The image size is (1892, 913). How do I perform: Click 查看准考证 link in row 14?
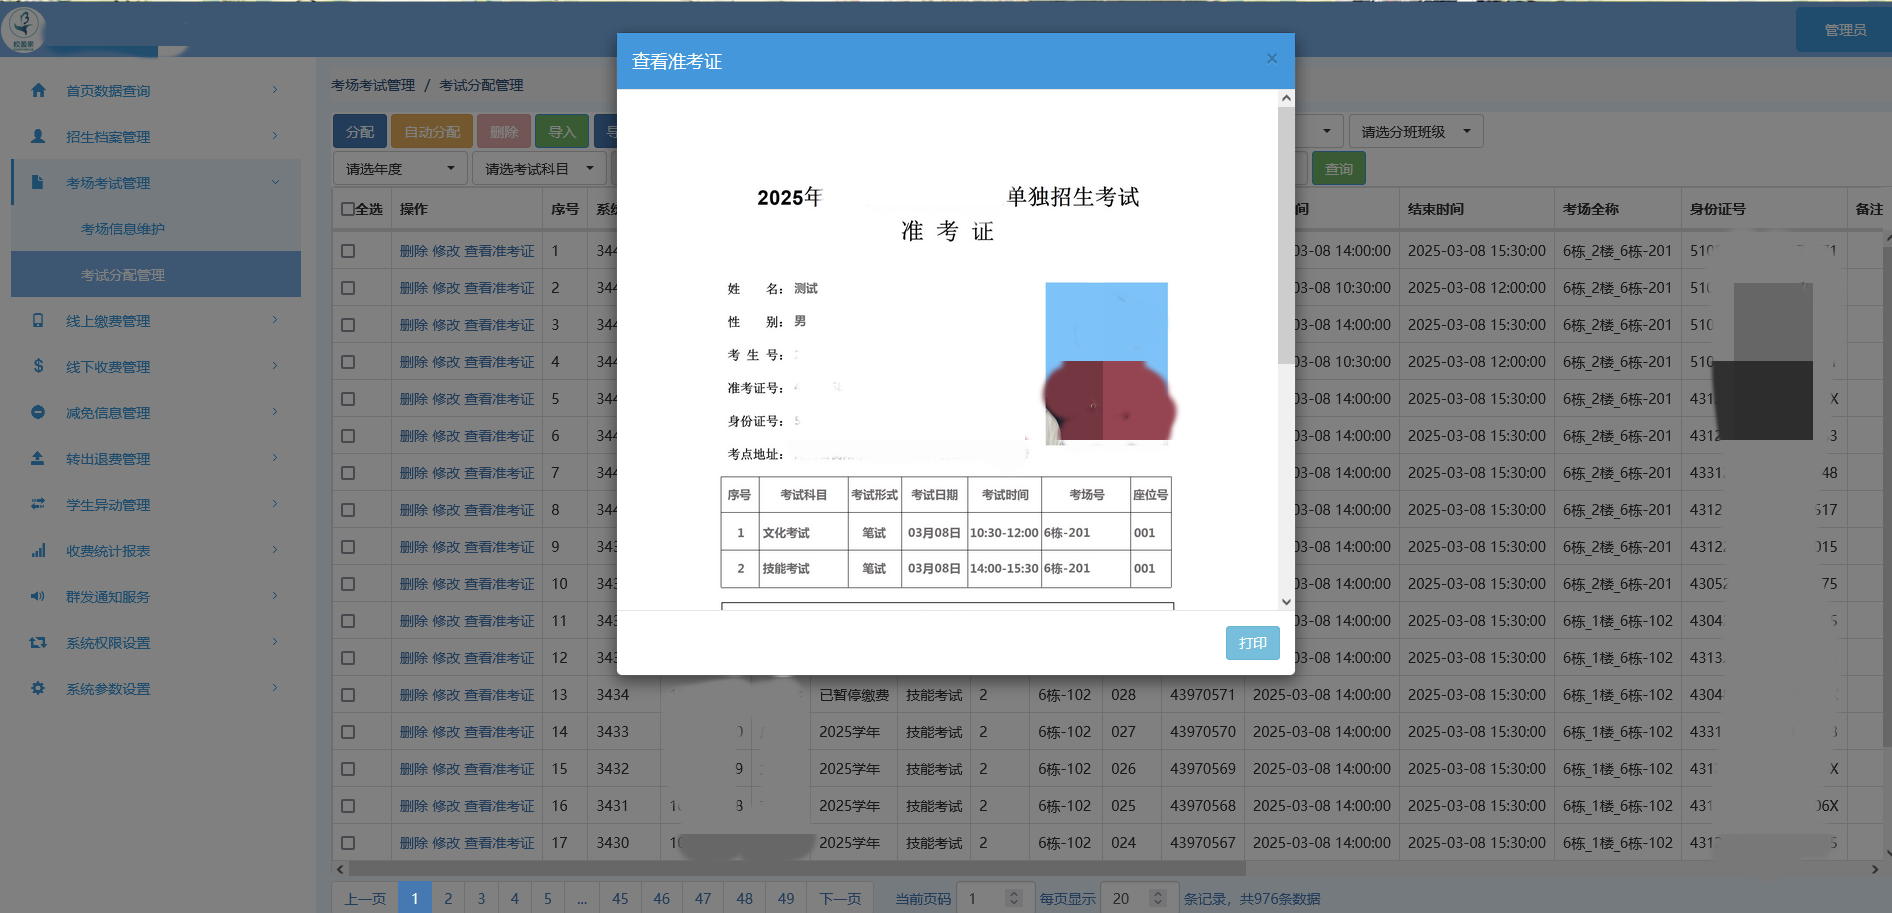pyautogui.click(x=499, y=732)
